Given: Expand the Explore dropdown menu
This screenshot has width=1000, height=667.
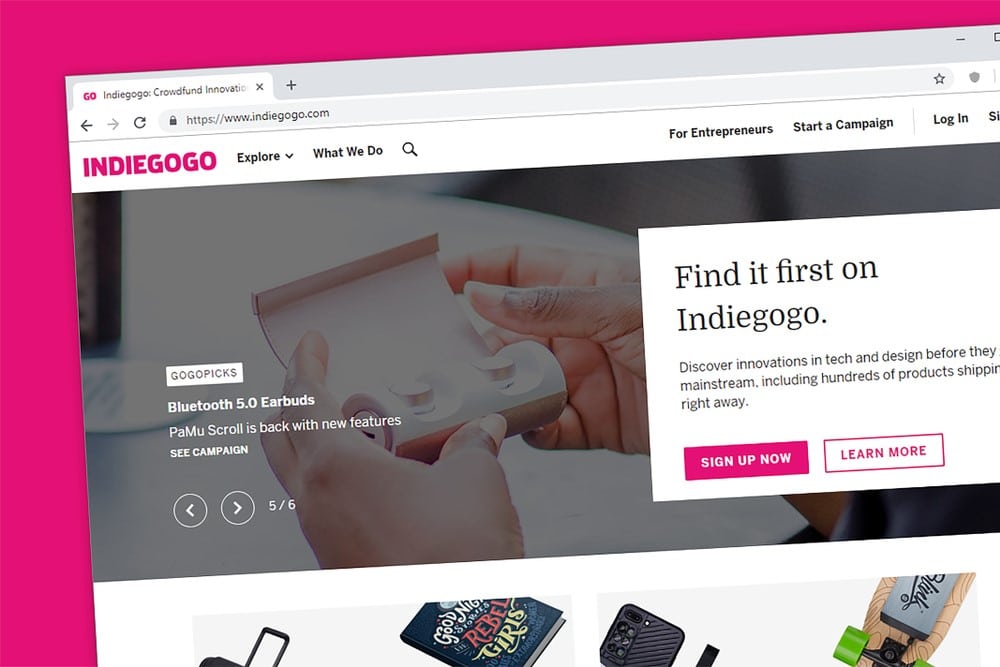Looking at the screenshot, I should click(x=265, y=156).
